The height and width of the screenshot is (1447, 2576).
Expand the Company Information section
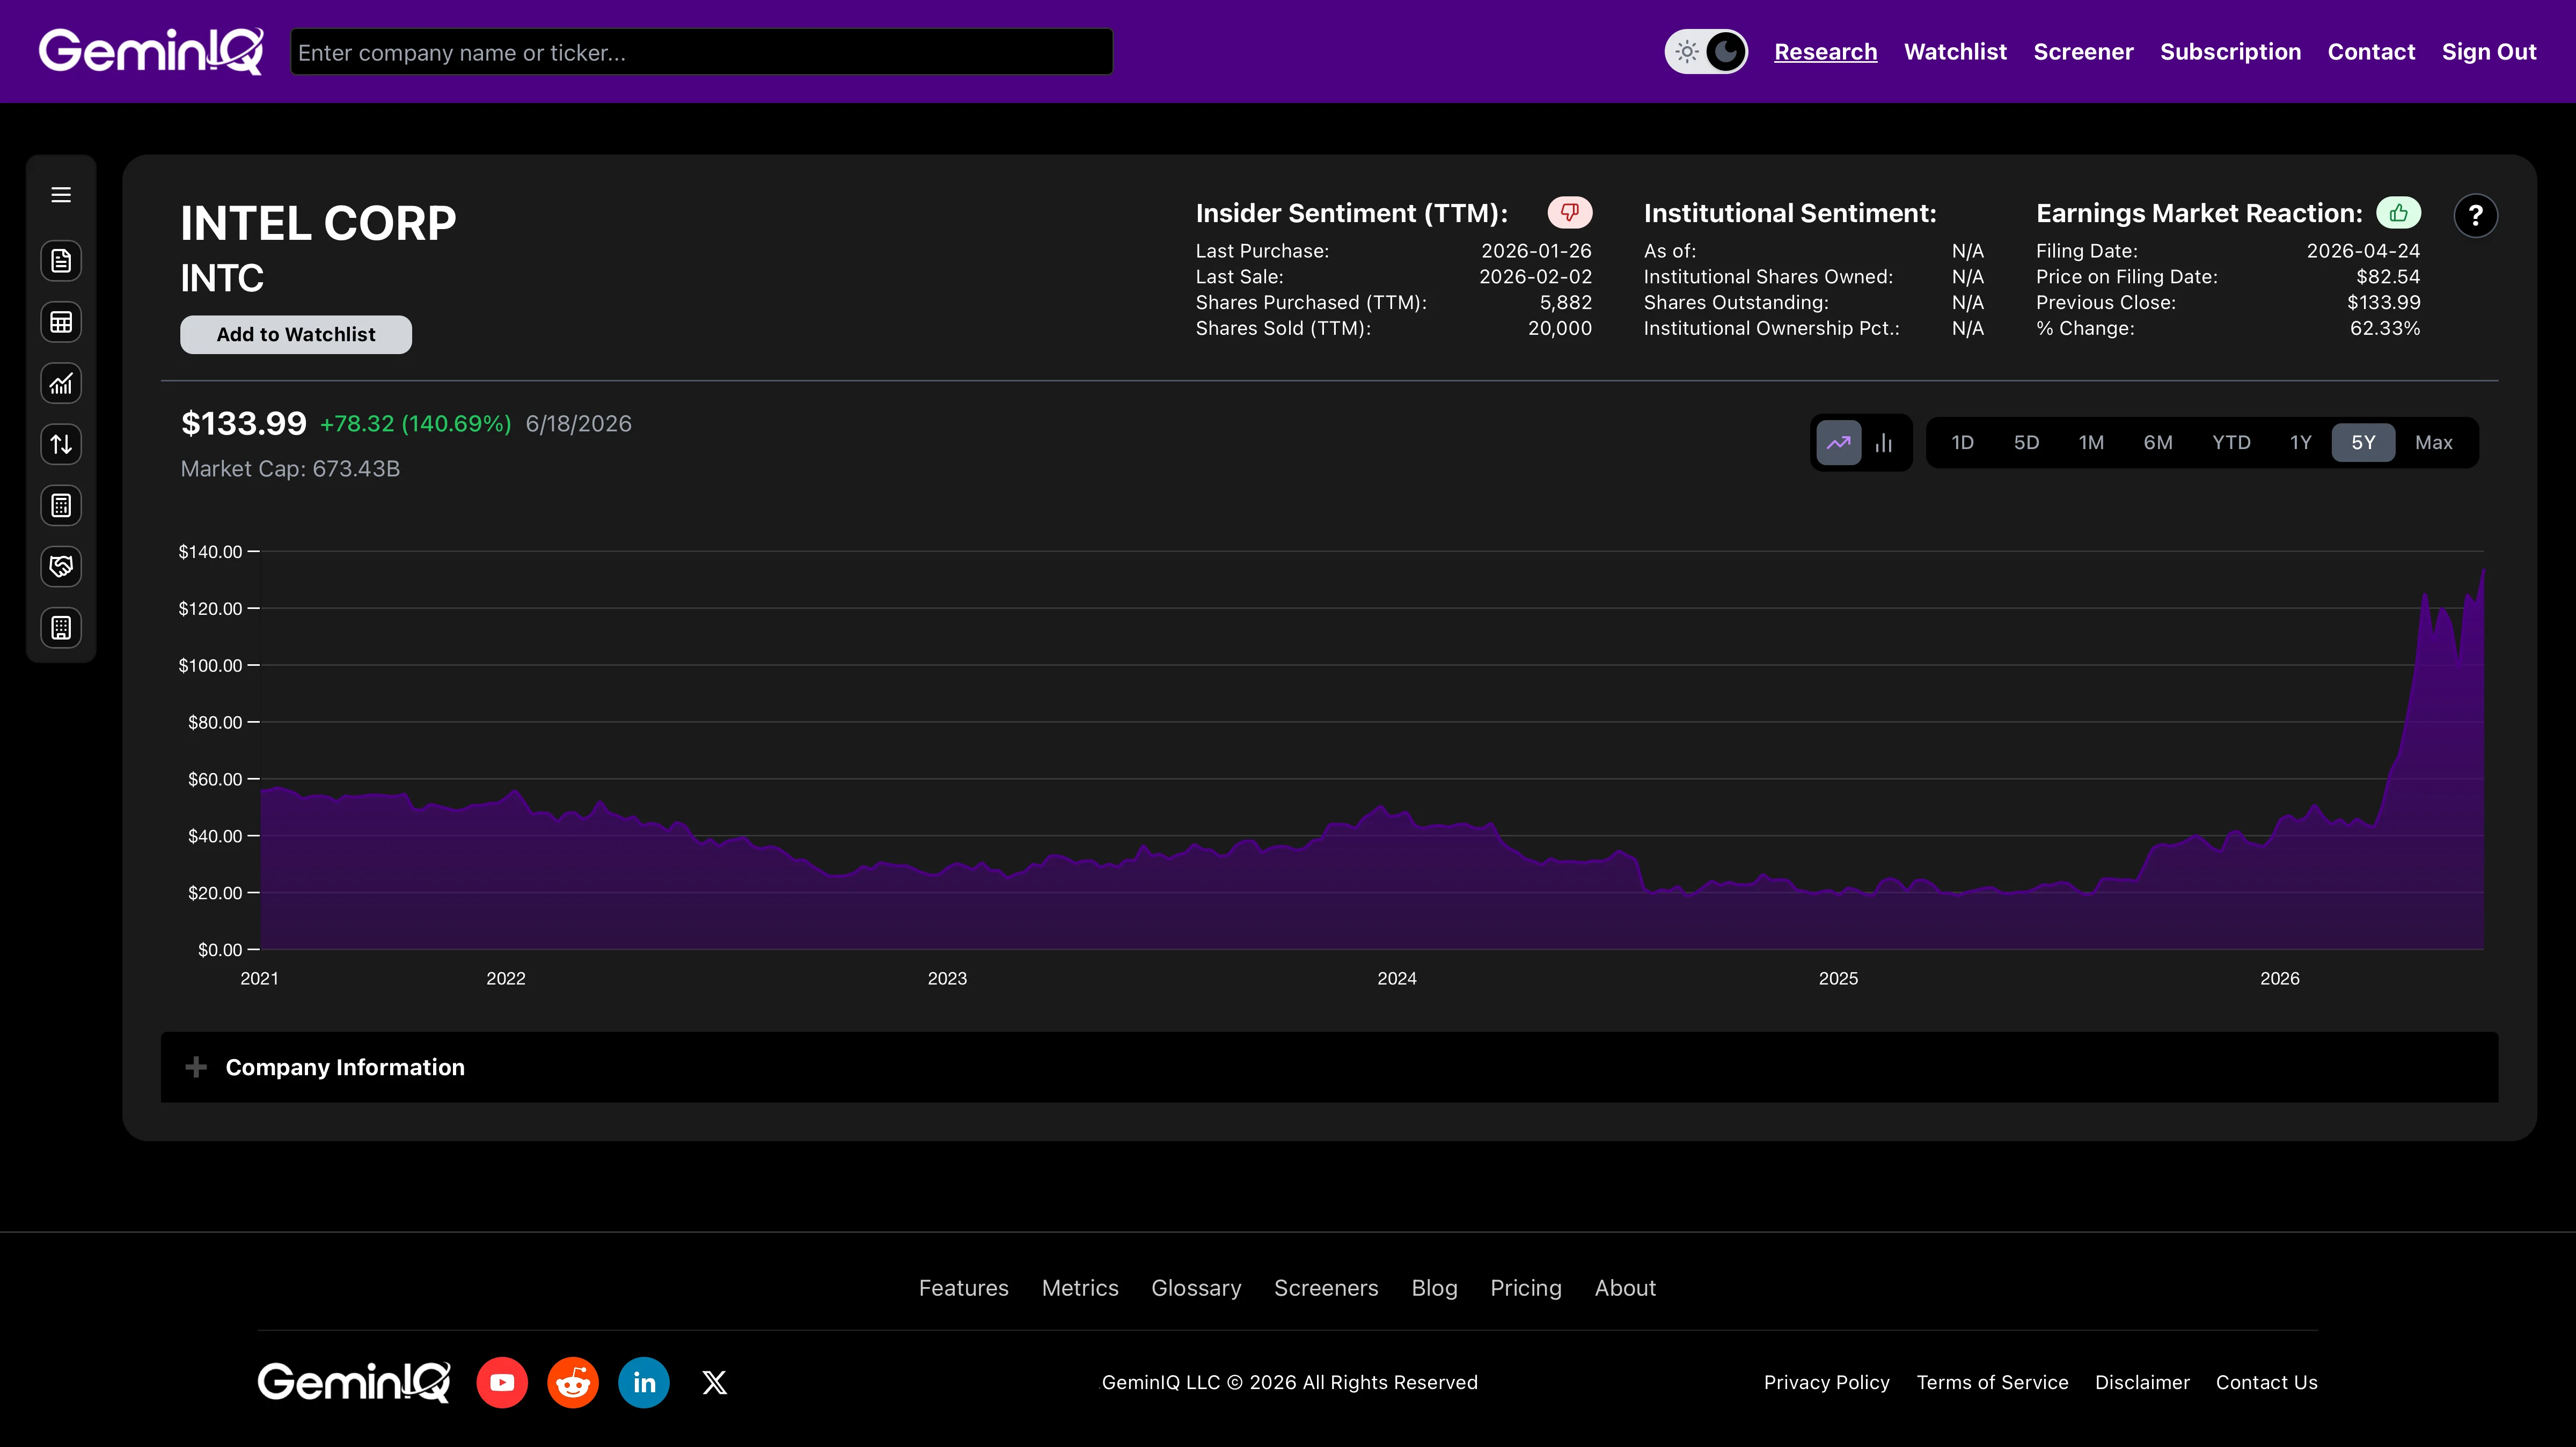point(1329,1067)
